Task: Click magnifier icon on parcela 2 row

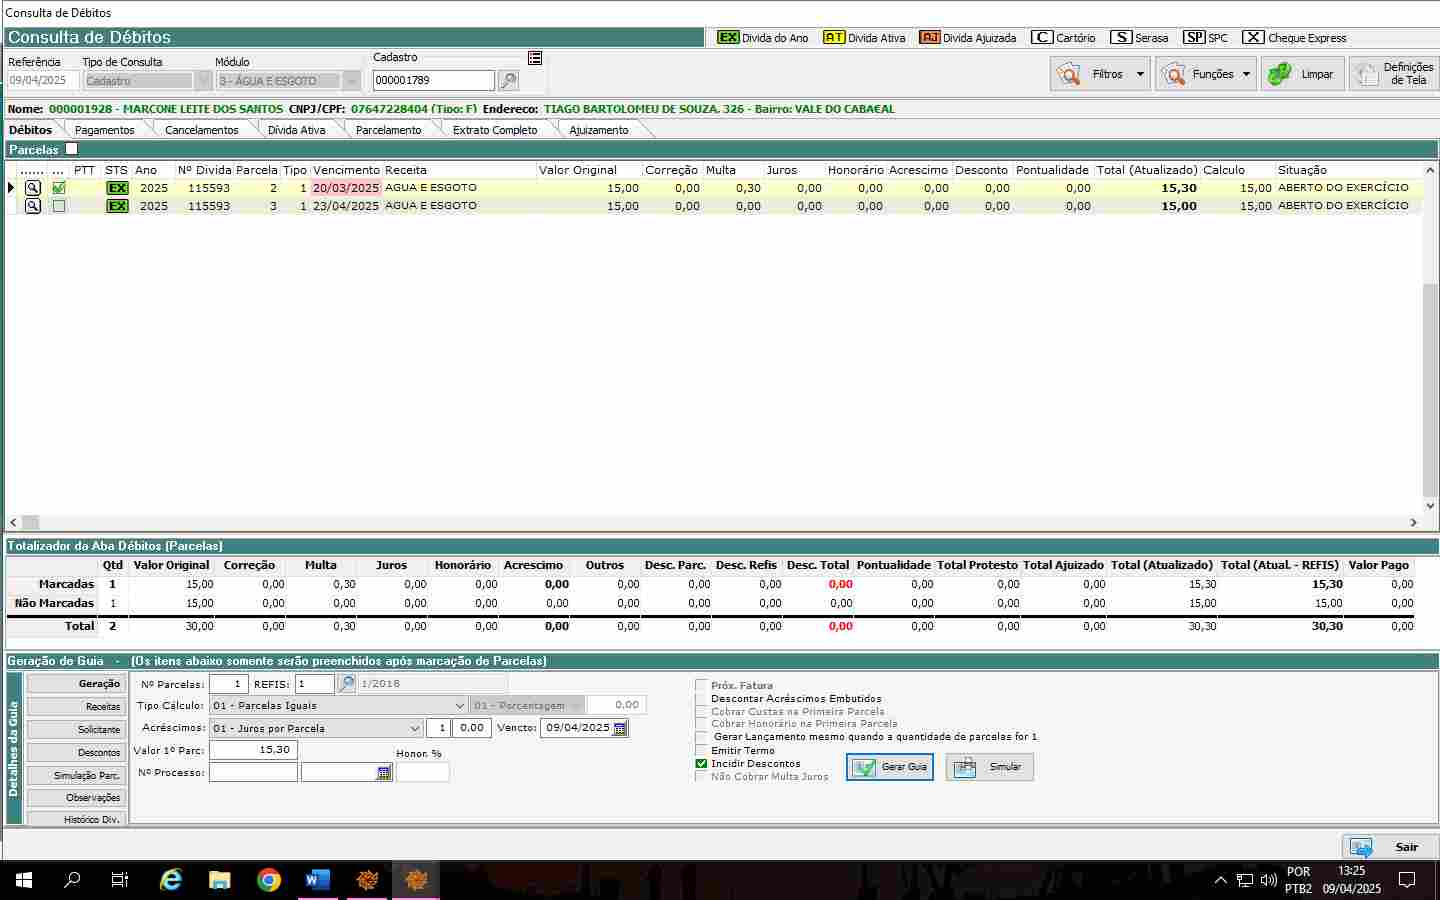Action: click(x=33, y=188)
